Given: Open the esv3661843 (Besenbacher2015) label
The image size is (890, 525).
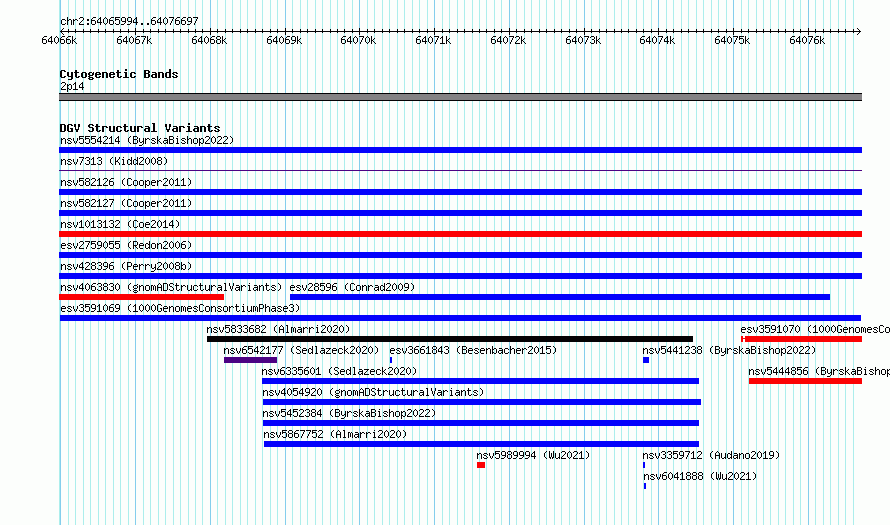Looking at the screenshot, I should pos(473,350).
